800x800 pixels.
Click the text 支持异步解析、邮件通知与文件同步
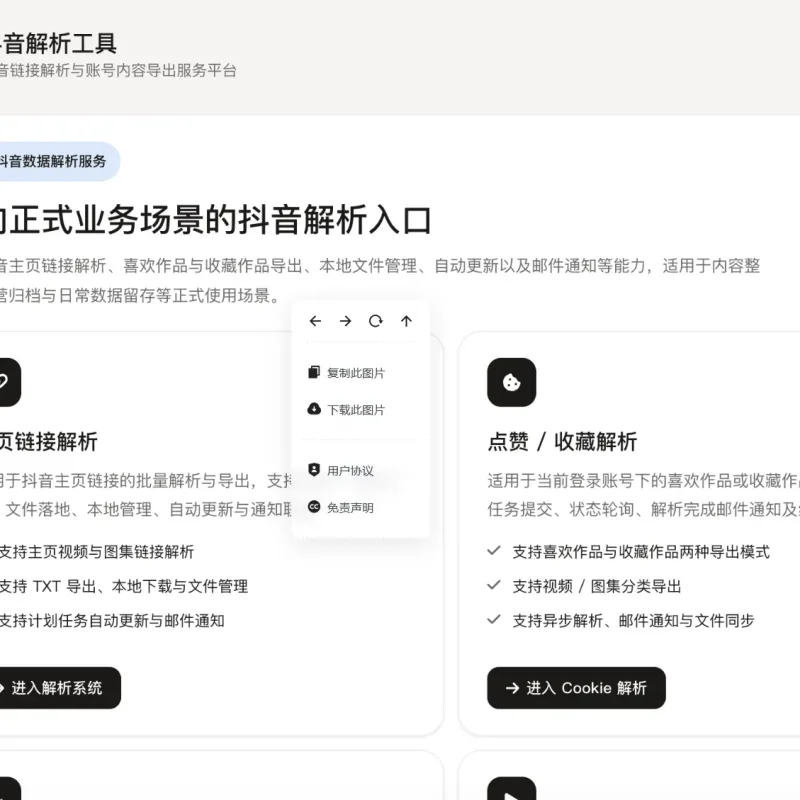[x=633, y=621]
